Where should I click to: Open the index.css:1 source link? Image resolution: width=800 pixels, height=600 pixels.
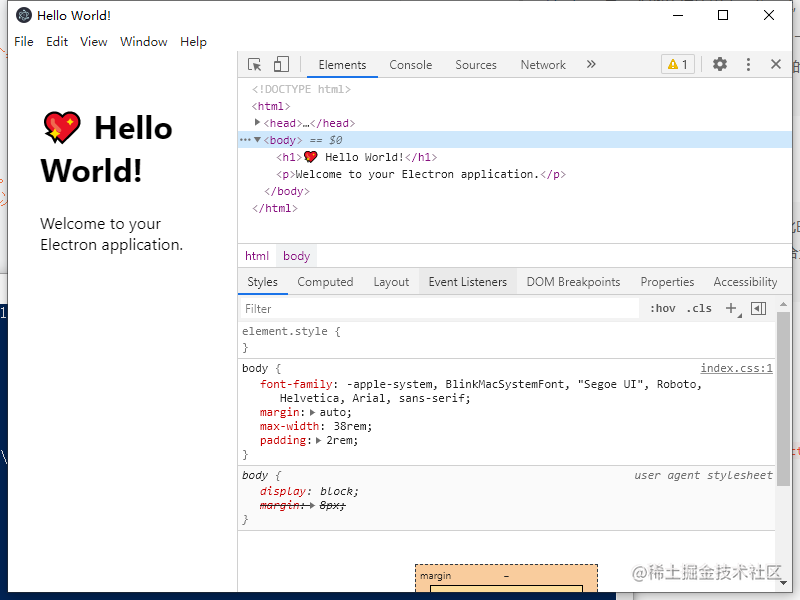coord(736,368)
